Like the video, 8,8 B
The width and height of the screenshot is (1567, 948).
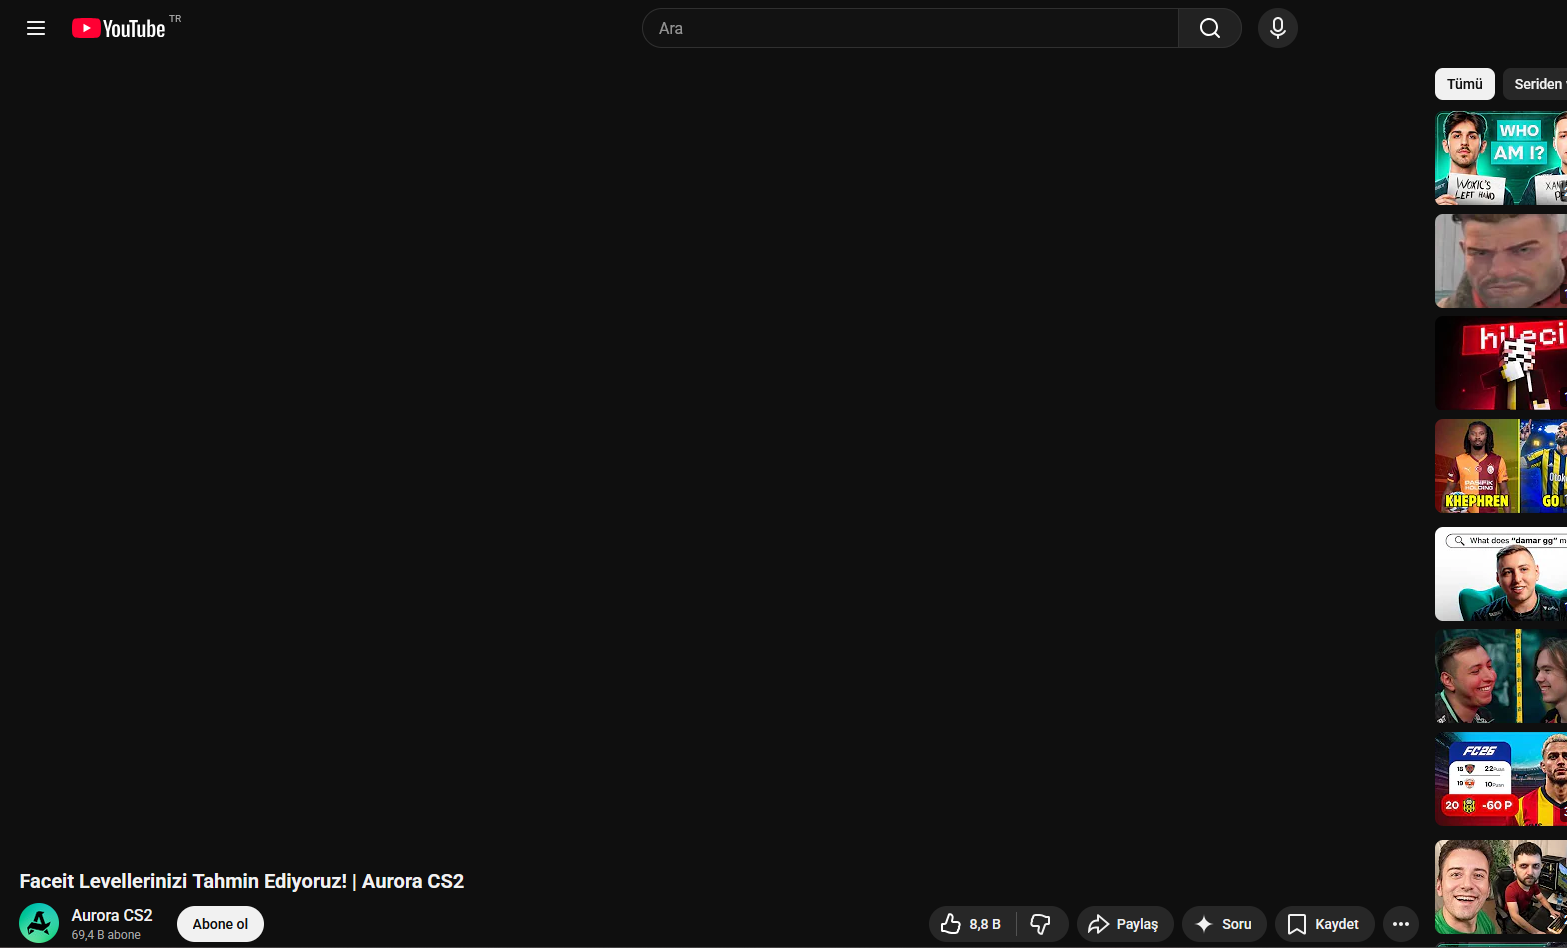coord(973,924)
